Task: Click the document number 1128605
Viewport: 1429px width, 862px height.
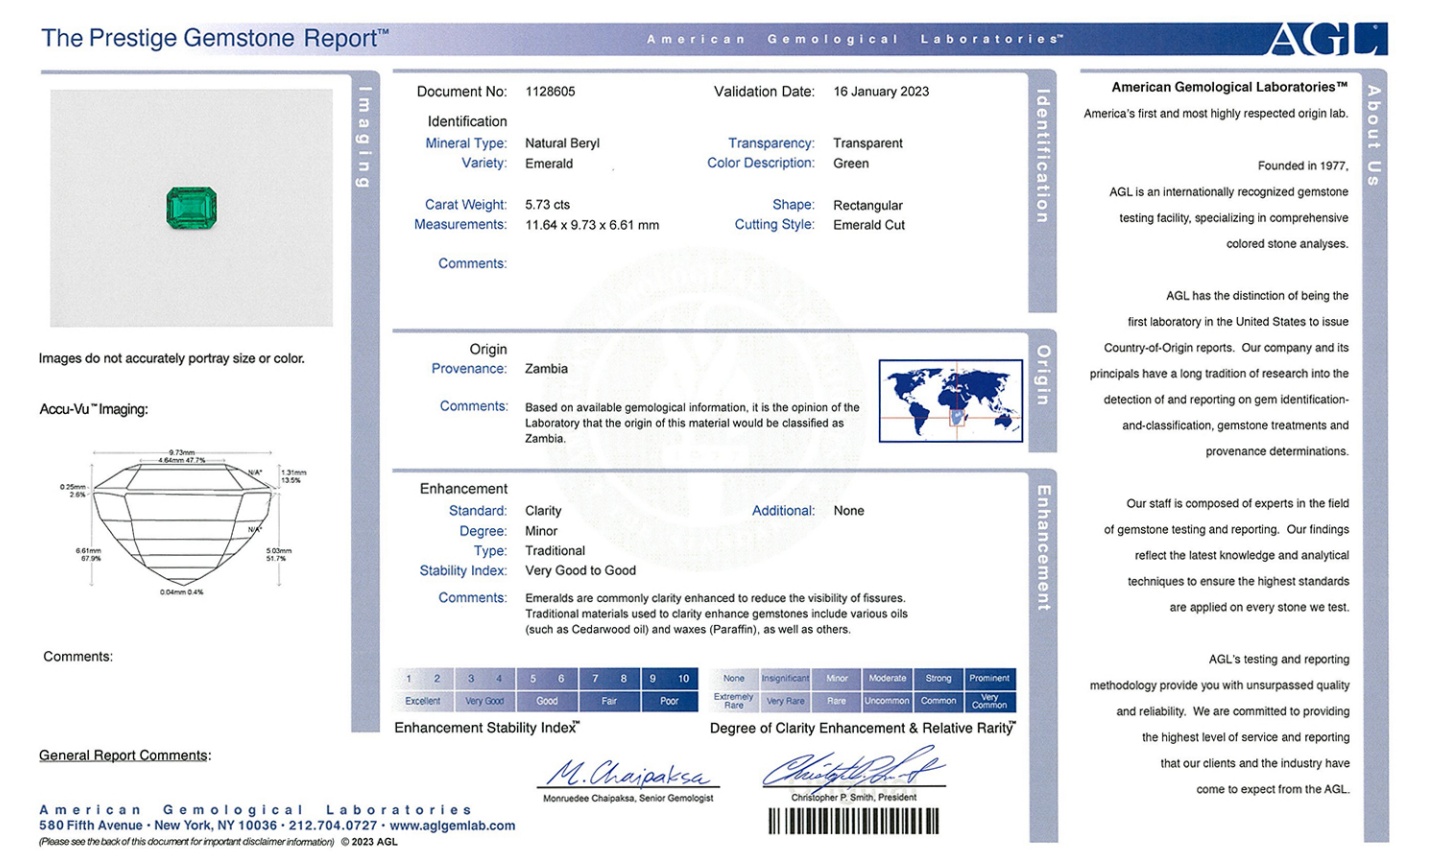Action: pyautogui.click(x=550, y=91)
